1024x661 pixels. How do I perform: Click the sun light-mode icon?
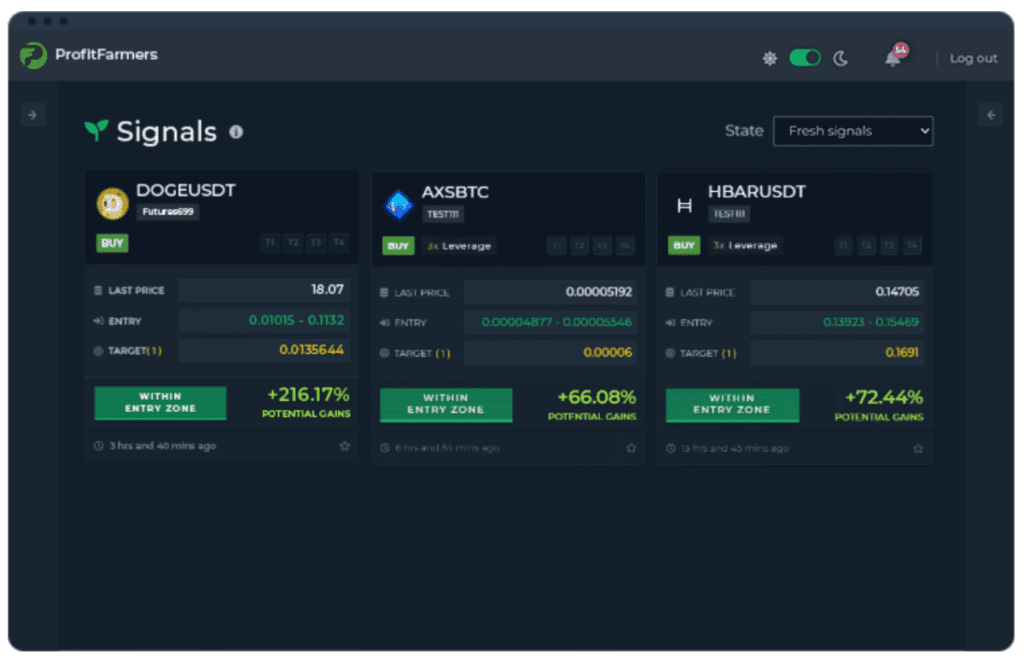point(770,59)
